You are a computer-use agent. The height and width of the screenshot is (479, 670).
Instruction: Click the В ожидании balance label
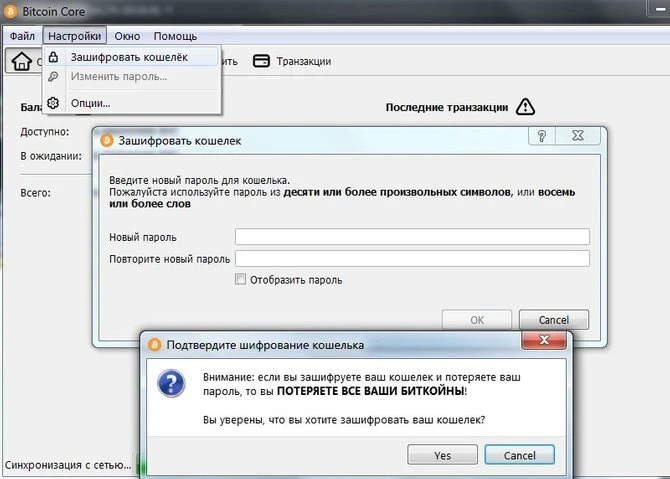[x=51, y=156]
